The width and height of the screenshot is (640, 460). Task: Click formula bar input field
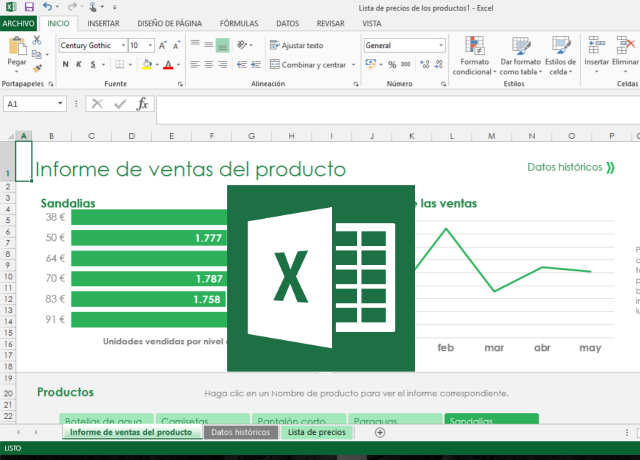(x=398, y=109)
